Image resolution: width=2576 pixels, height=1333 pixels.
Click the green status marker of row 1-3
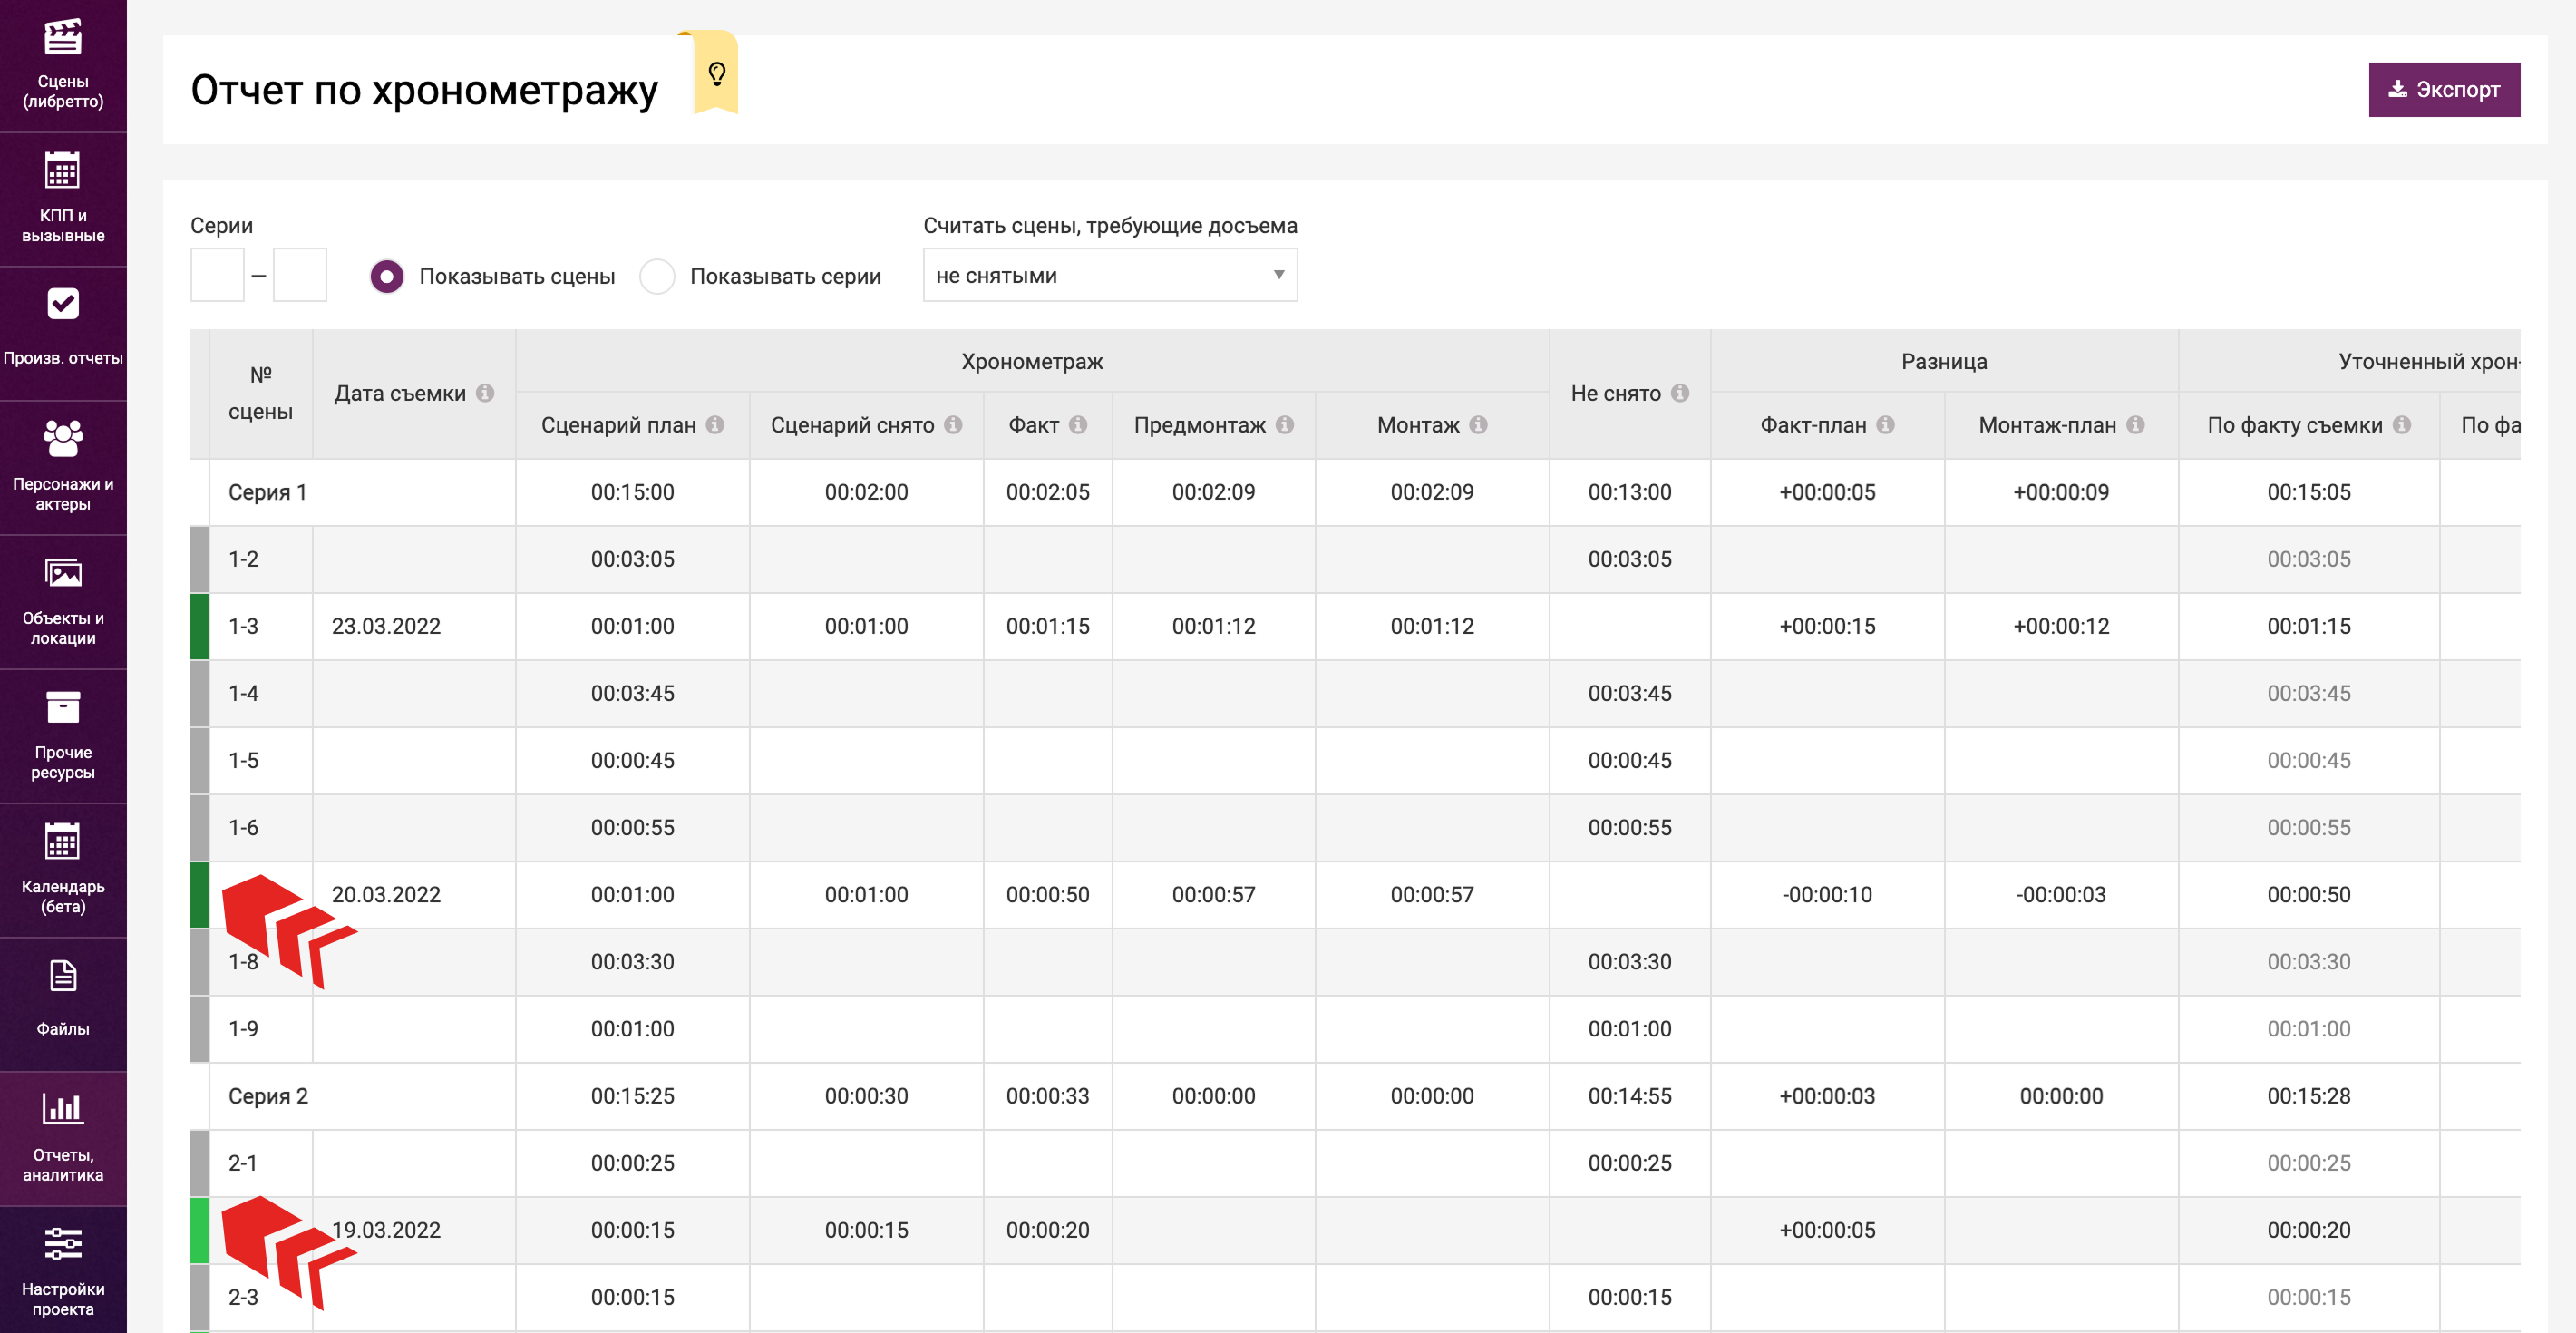pos(199,626)
